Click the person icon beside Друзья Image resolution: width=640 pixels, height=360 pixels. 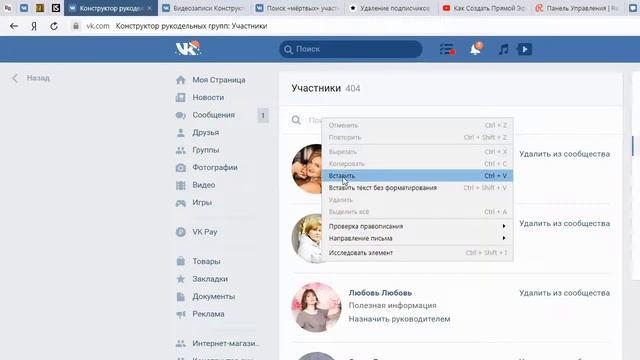[181, 133]
